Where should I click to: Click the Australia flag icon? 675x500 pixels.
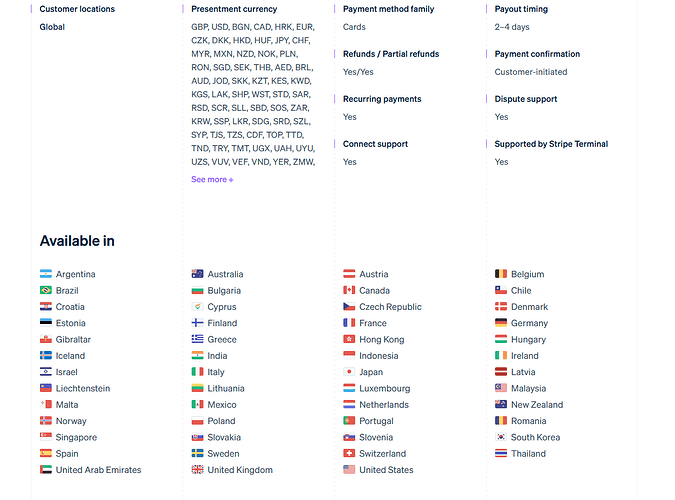click(198, 274)
